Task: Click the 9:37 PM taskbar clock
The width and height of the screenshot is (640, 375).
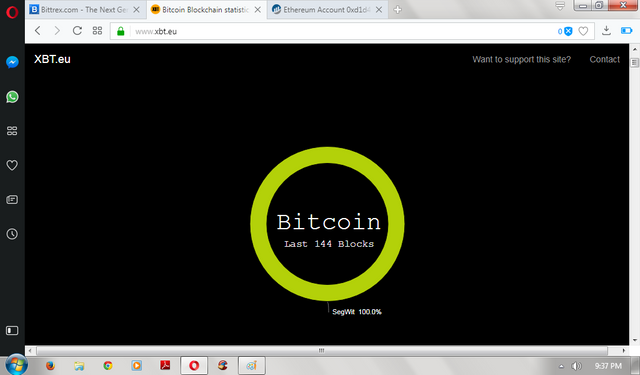Action: coord(608,366)
